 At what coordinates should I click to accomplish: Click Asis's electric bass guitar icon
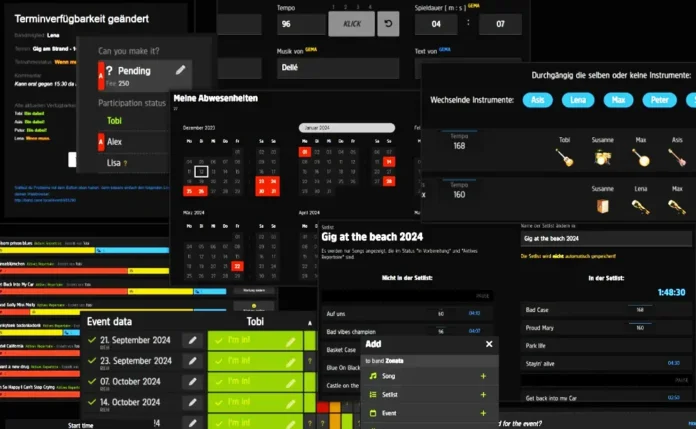(x=677, y=157)
